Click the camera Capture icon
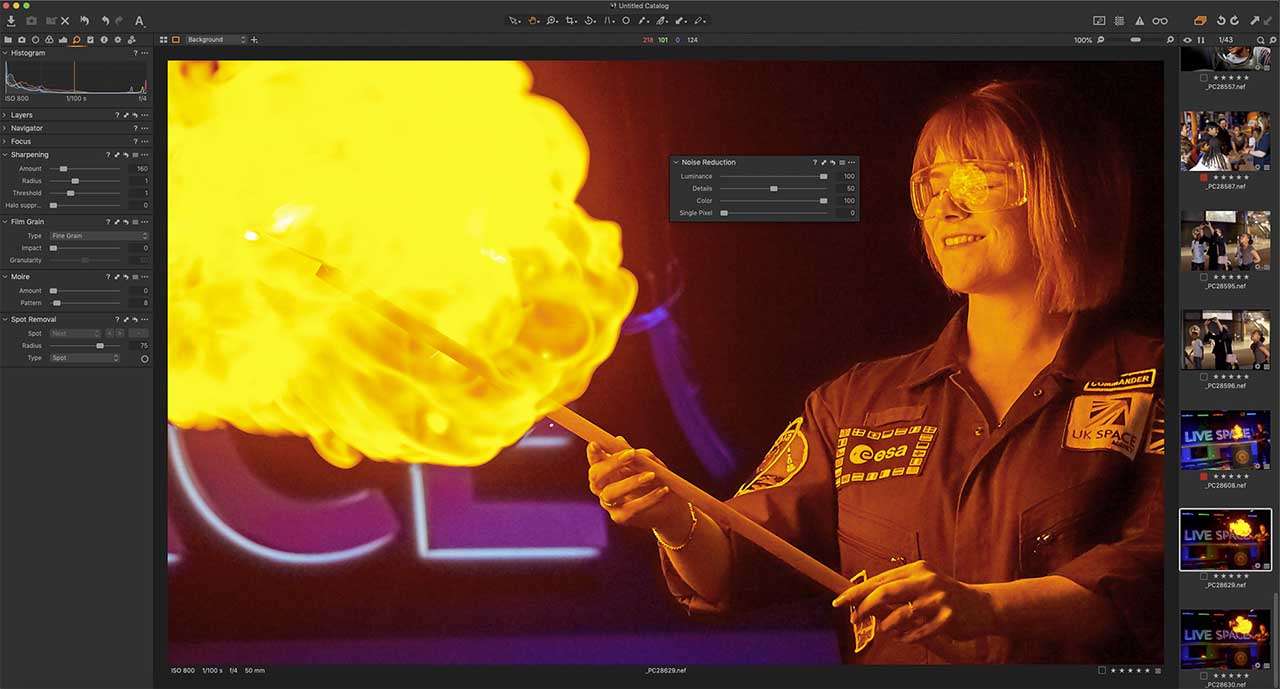Image resolution: width=1280 pixels, height=689 pixels. 31,20
